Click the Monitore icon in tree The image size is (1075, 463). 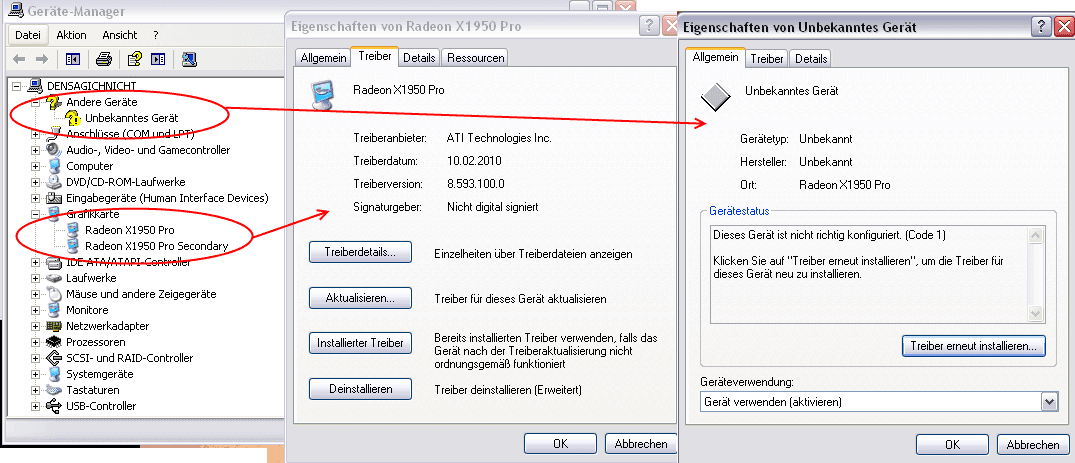pyautogui.click(x=54, y=310)
